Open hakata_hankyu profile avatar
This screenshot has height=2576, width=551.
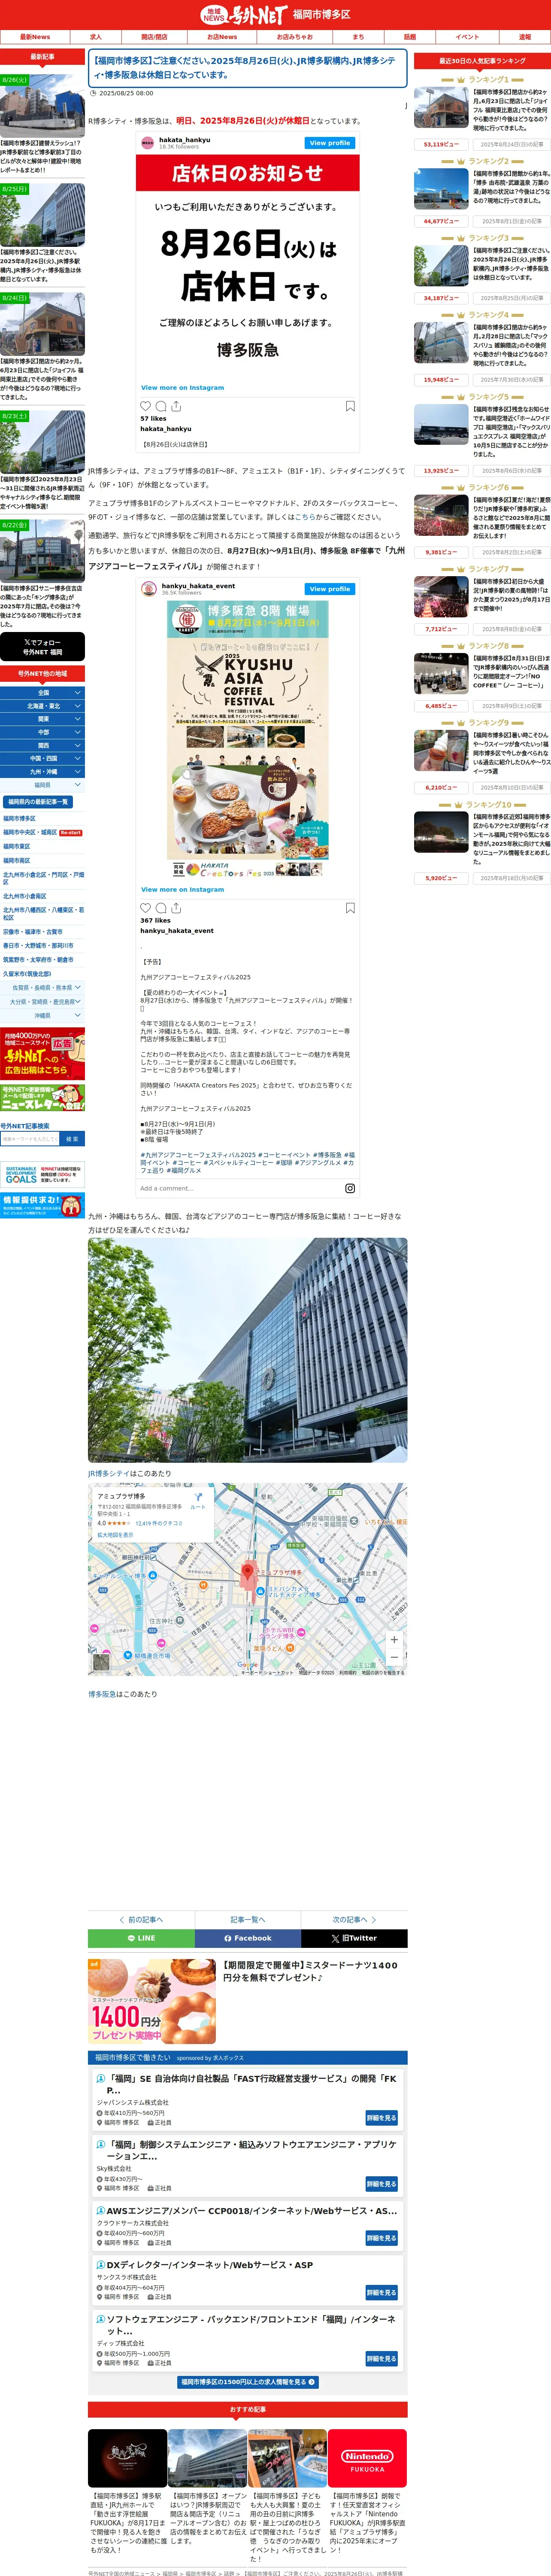pos(148,143)
